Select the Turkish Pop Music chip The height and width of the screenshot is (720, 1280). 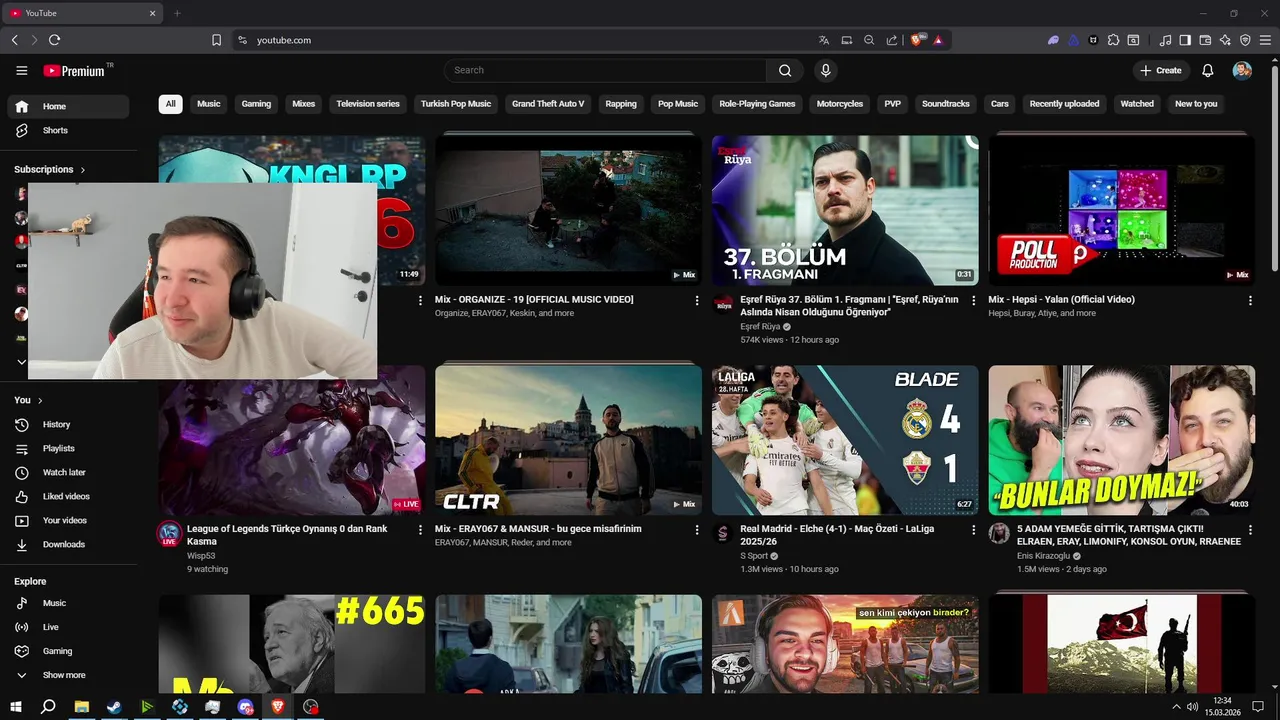(456, 104)
